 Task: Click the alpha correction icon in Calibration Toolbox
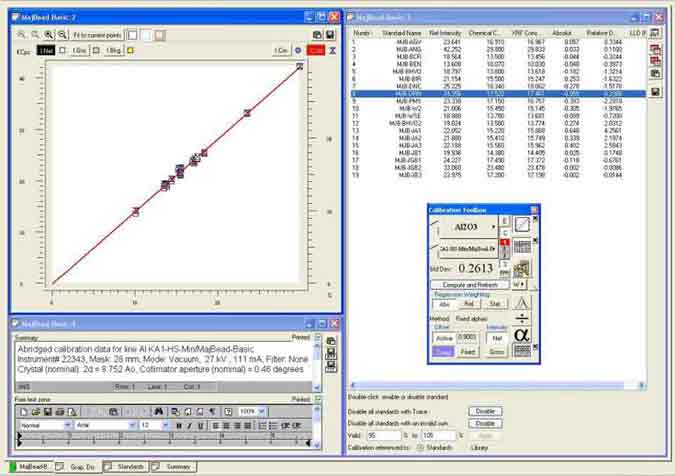pos(521,335)
